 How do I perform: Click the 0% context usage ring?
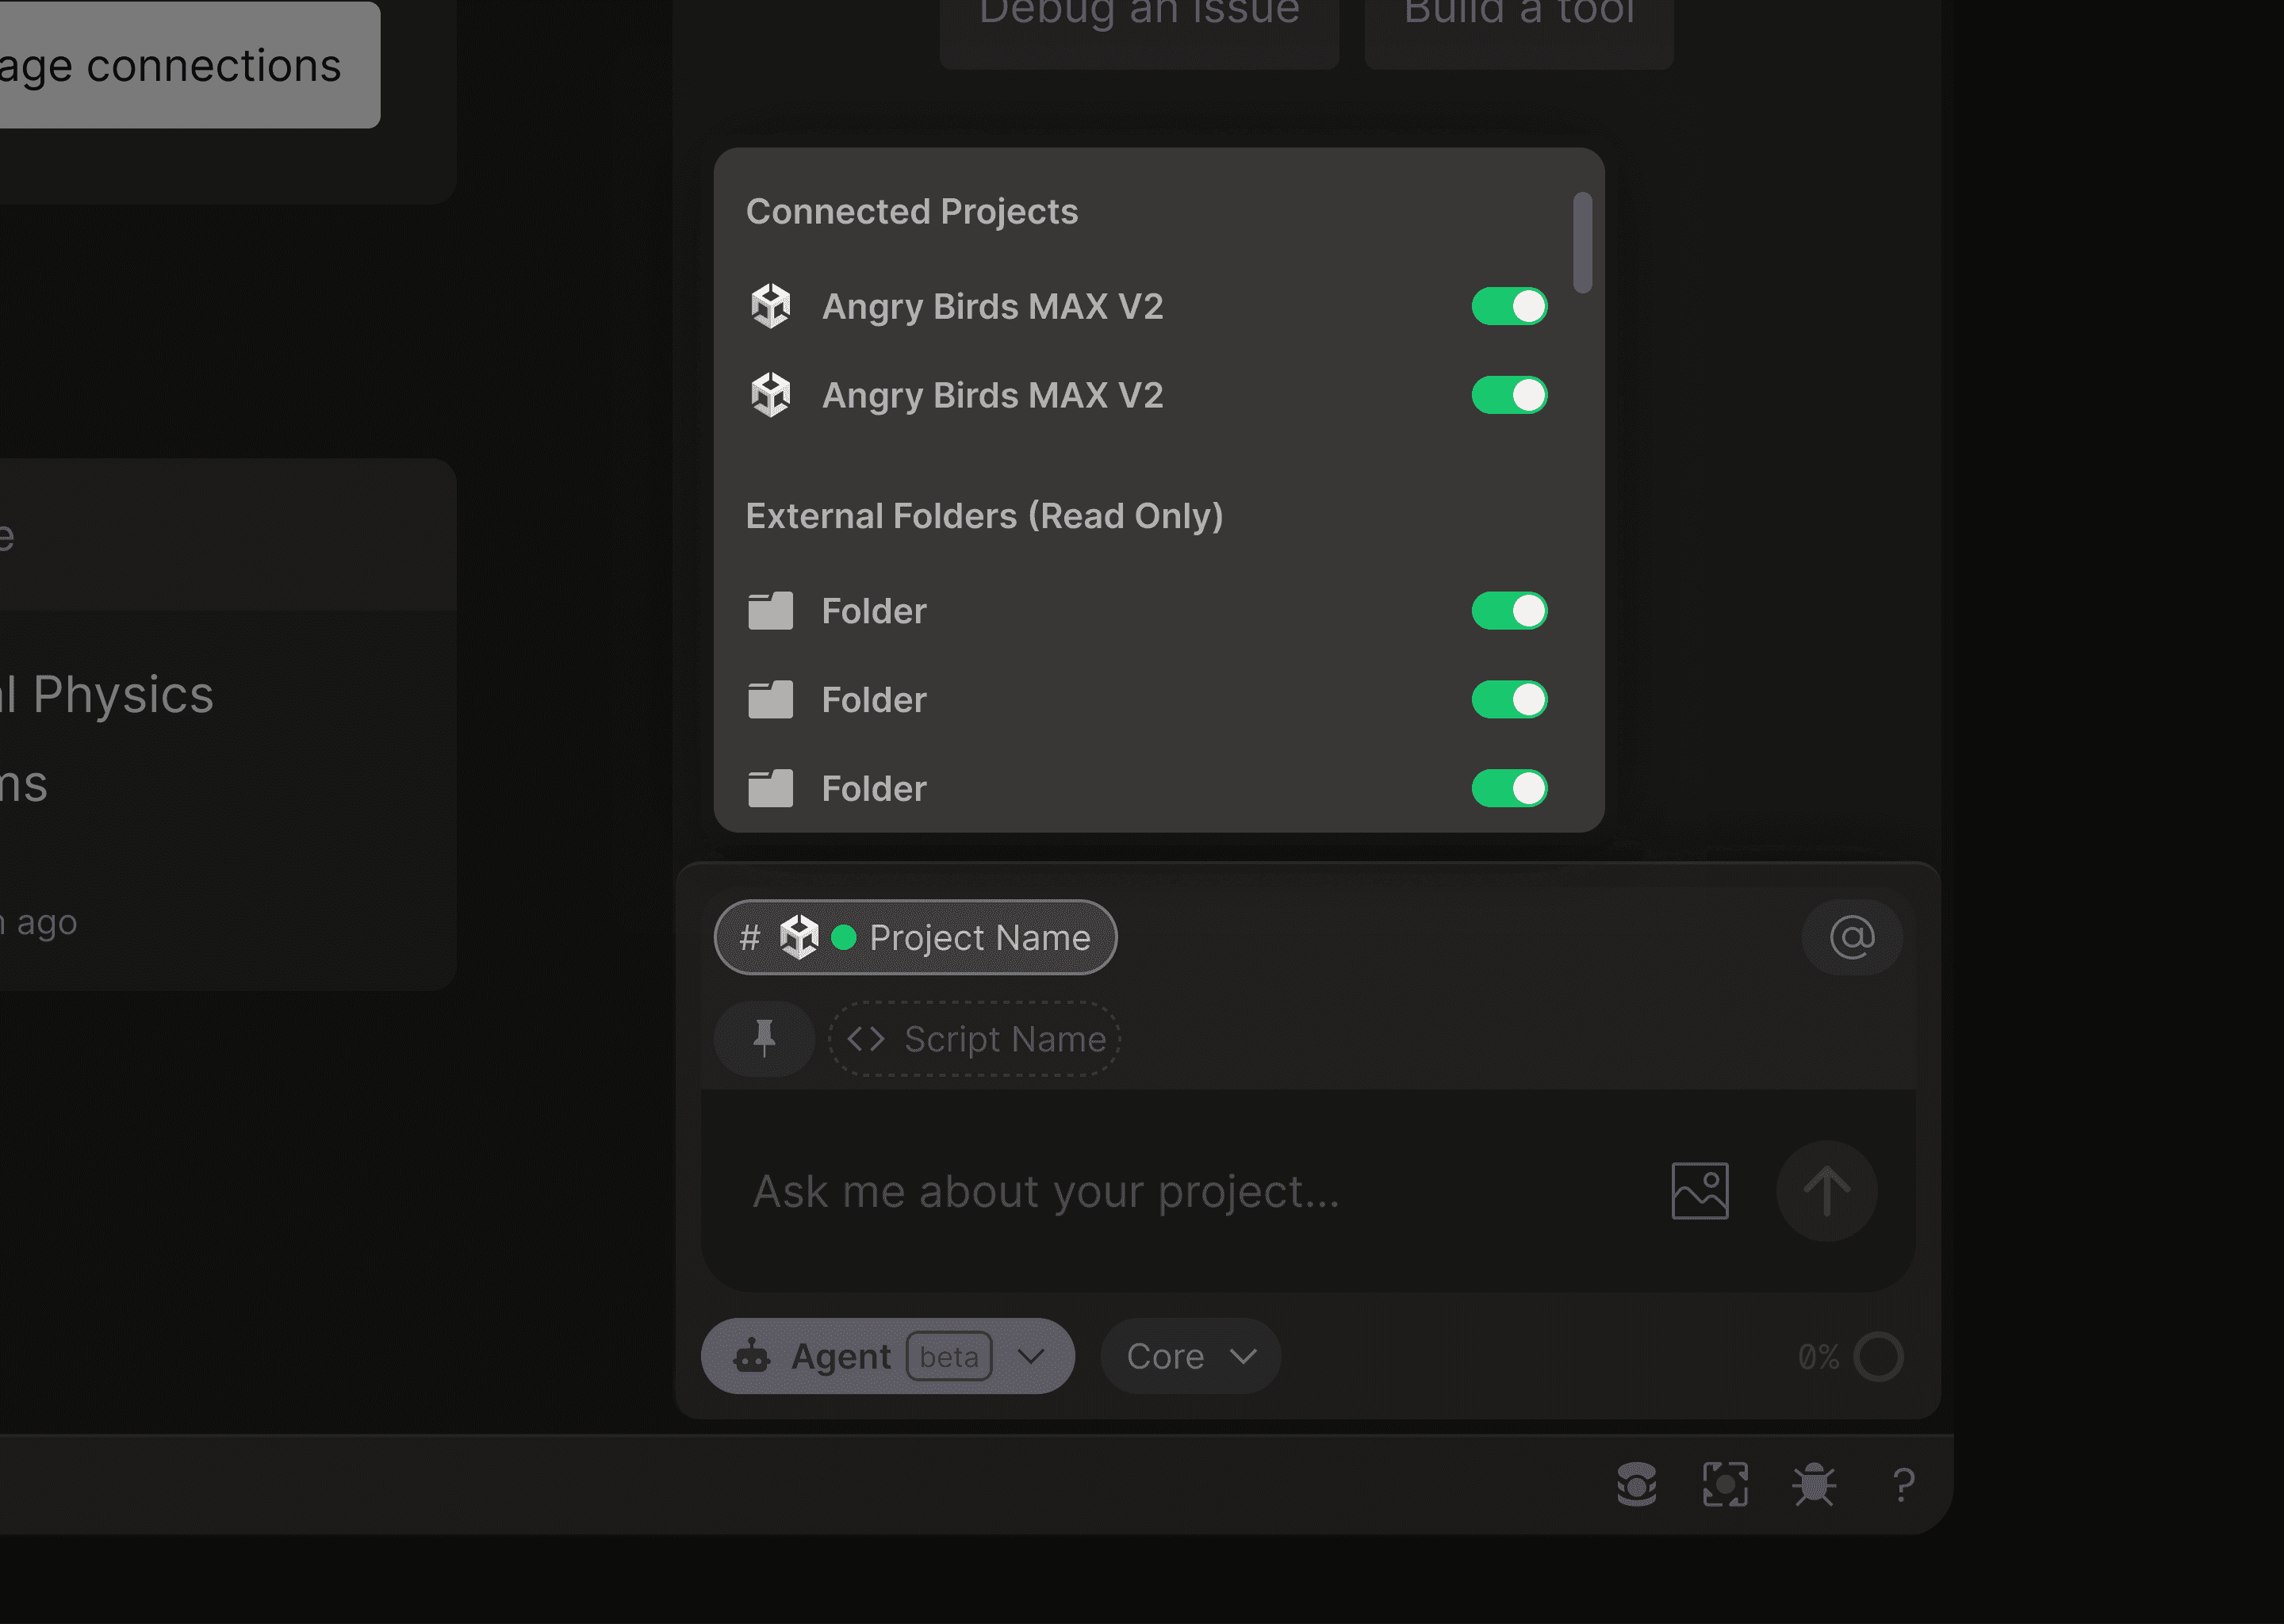coord(1877,1356)
